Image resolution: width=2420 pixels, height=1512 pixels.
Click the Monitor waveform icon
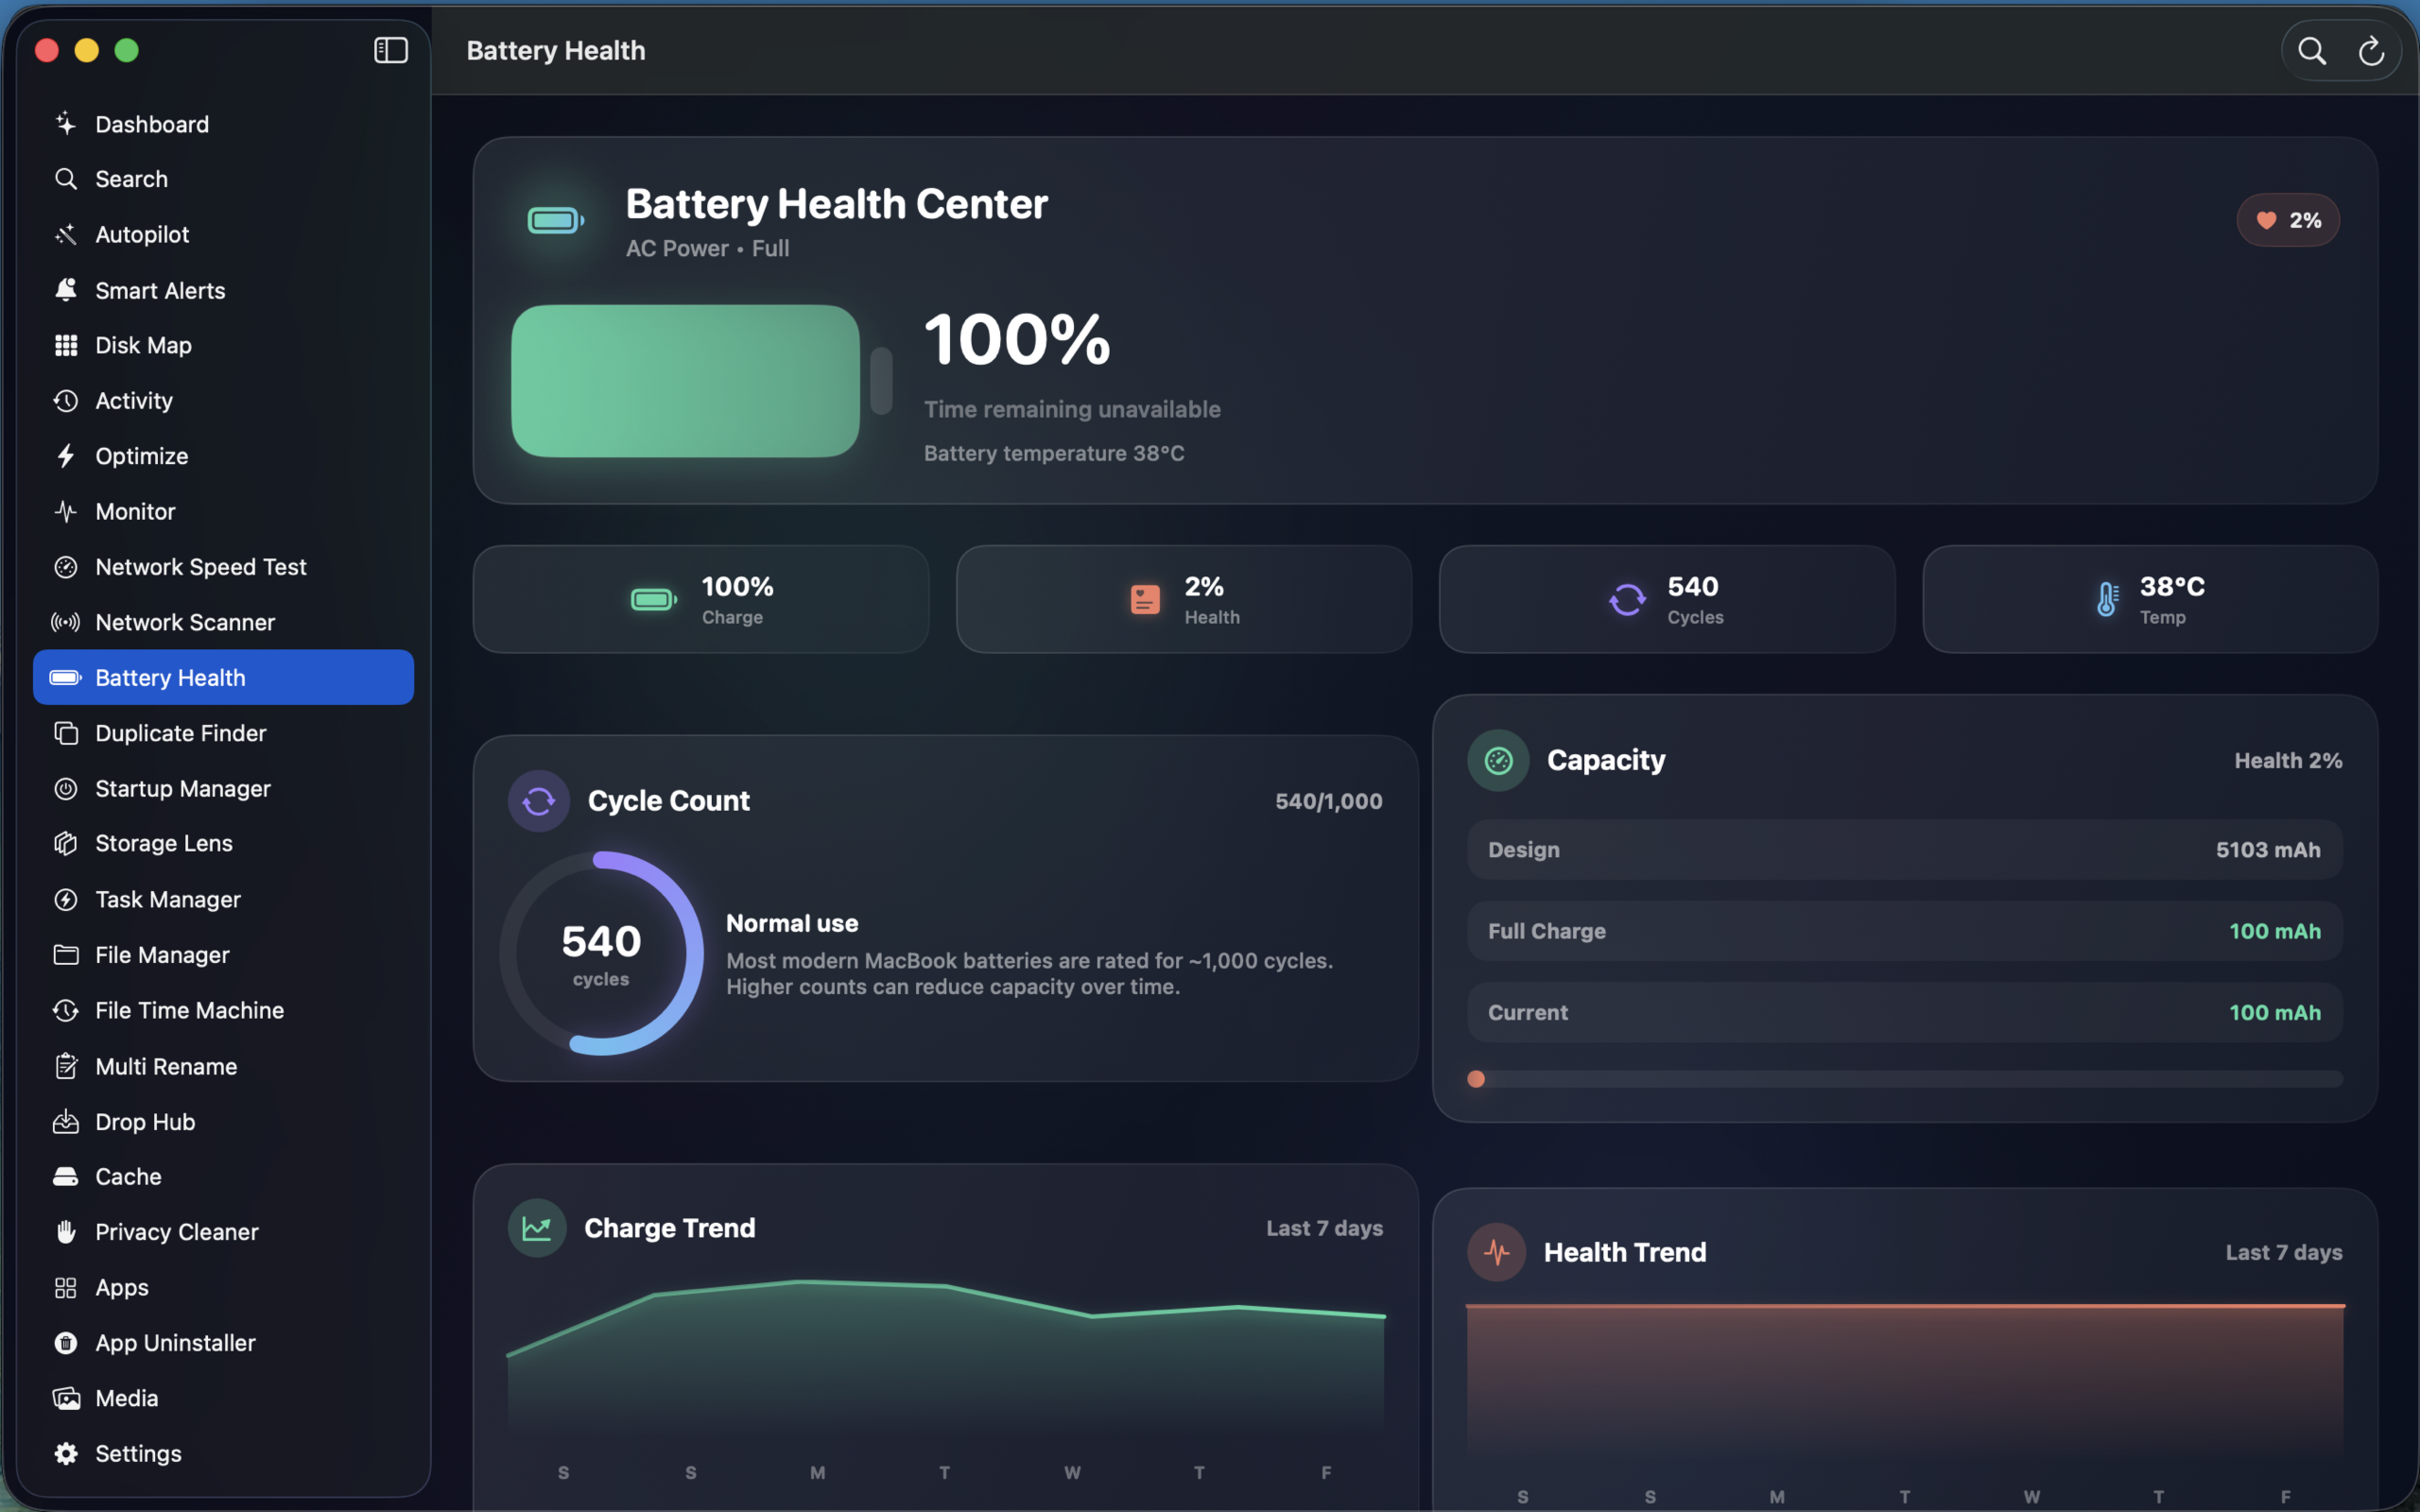click(66, 512)
